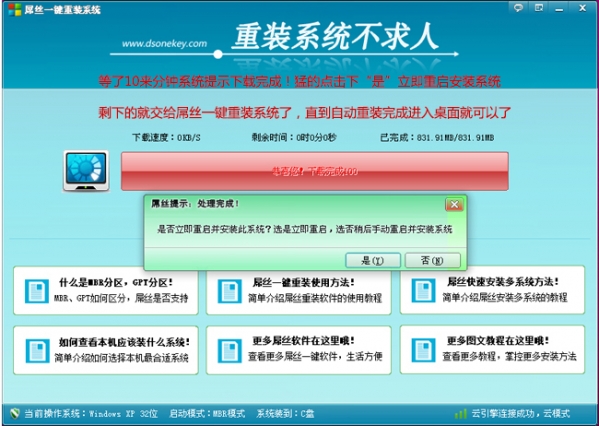Open www.dsonekey.com website link

point(164,44)
